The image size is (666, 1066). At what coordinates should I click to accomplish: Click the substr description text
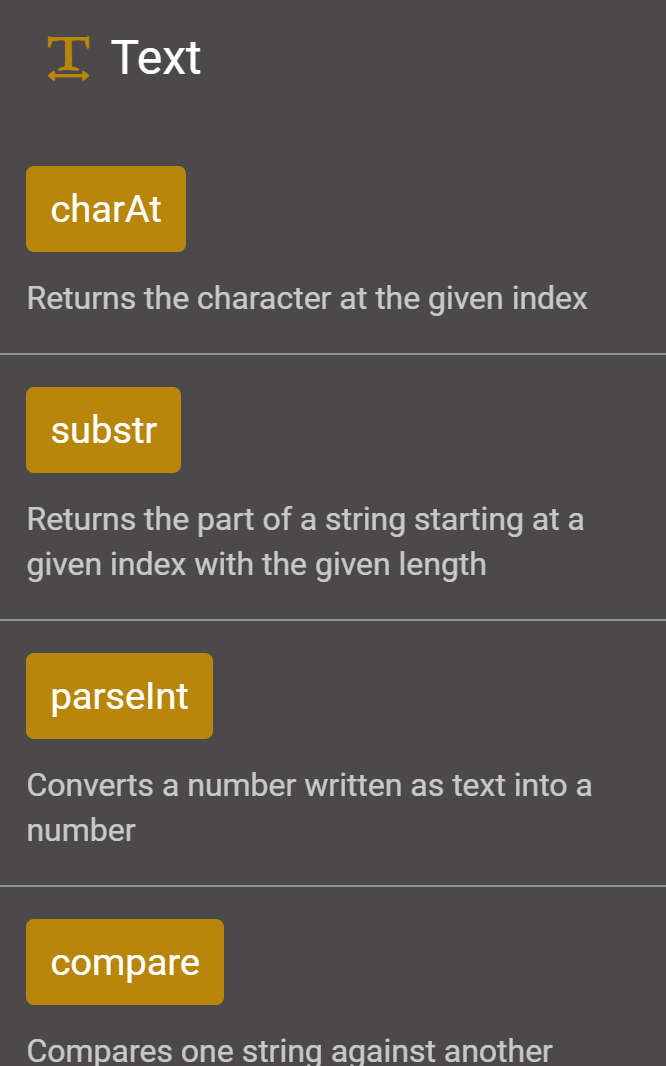coord(305,541)
